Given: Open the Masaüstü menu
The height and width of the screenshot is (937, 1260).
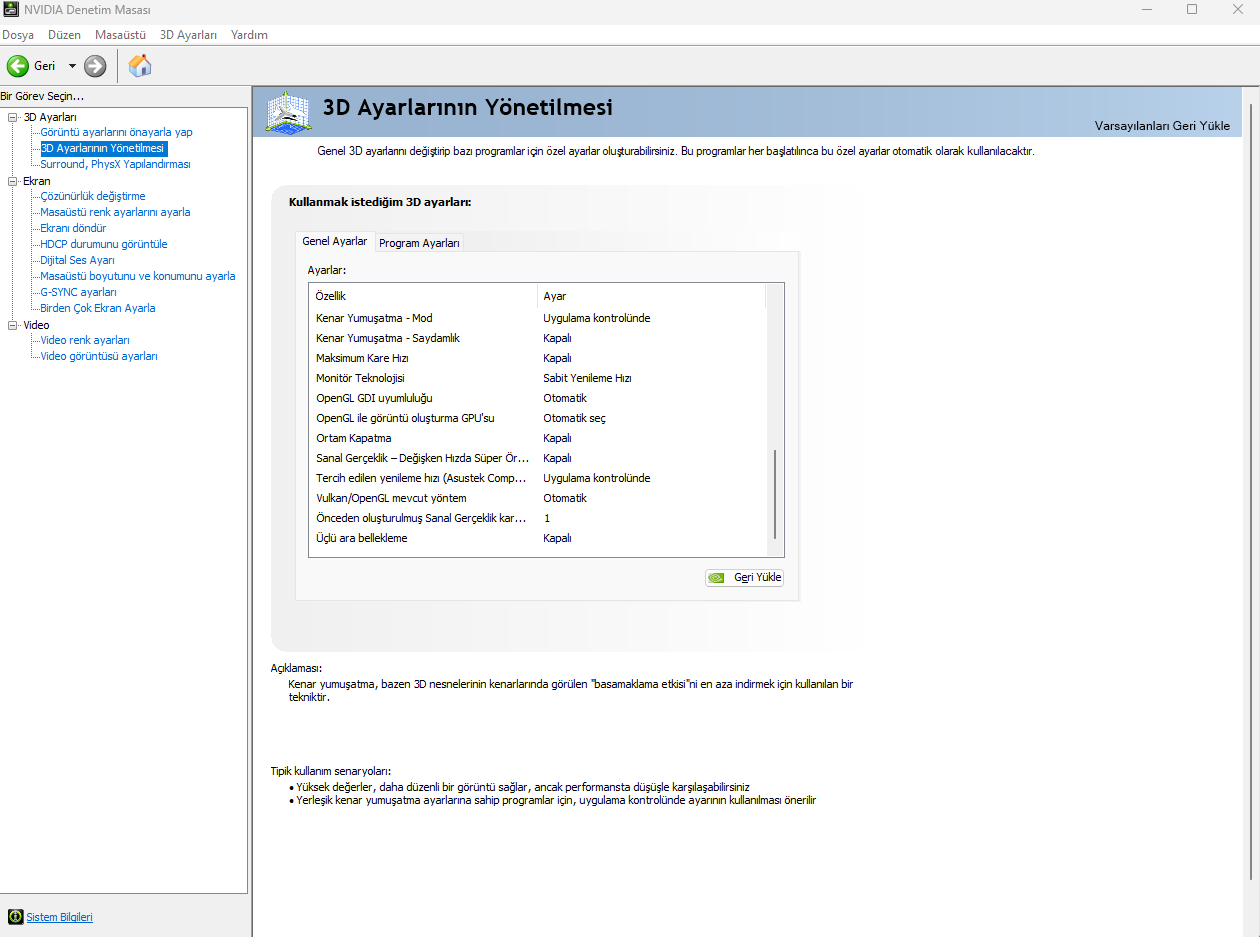Looking at the screenshot, I should point(120,34).
